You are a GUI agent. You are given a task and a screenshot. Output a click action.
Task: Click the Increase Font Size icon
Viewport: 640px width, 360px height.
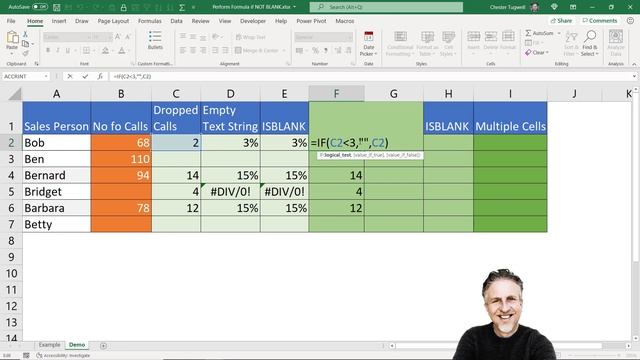[x=118, y=37]
